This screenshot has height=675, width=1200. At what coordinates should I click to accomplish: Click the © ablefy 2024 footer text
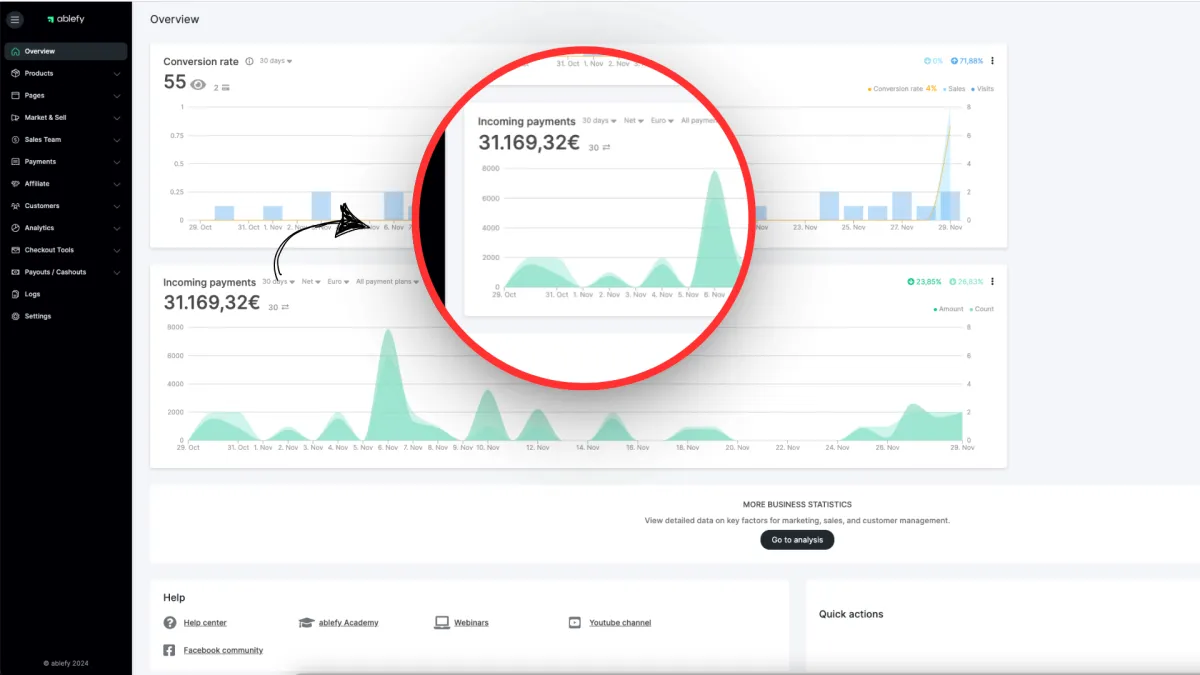[65, 663]
